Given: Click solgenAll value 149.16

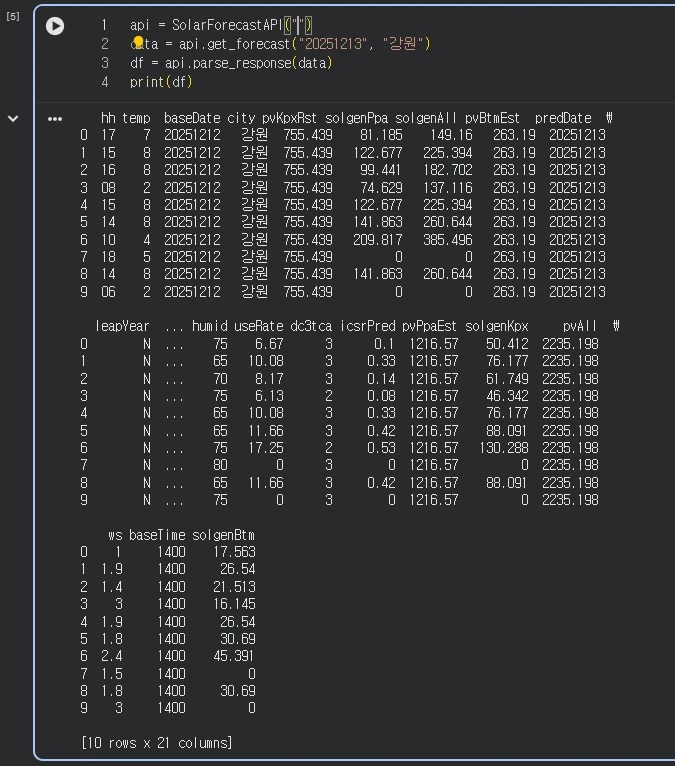Looking at the screenshot, I should coord(451,135).
